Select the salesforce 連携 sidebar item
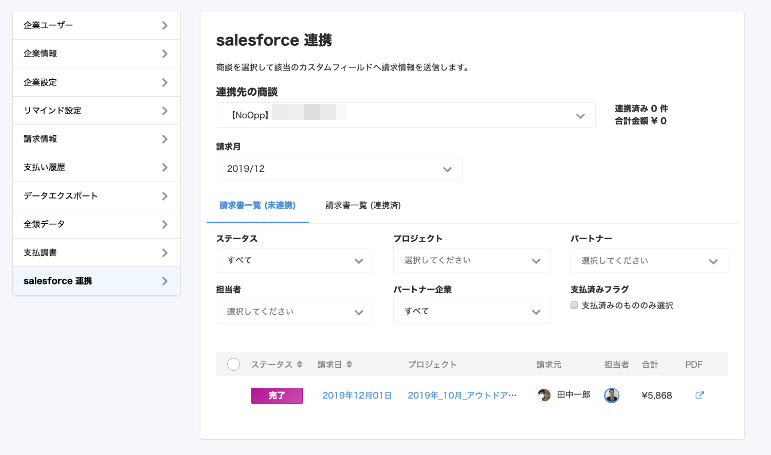The width and height of the screenshot is (771, 455). pyautogui.click(x=96, y=281)
